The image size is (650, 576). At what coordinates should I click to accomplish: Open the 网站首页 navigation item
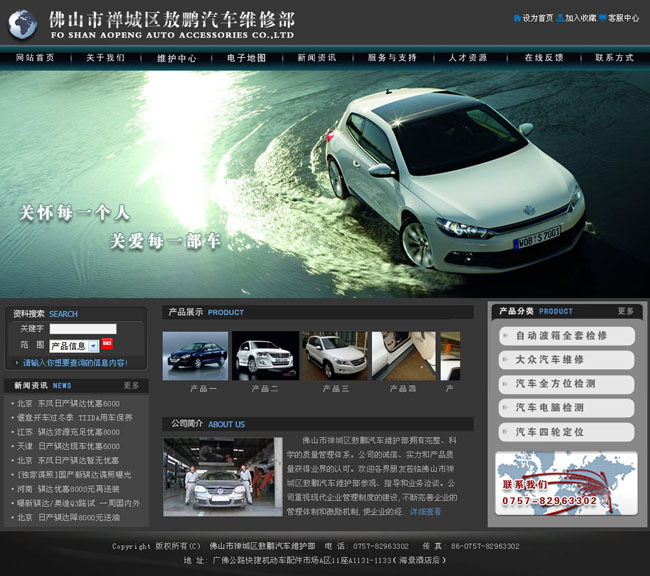pos(35,58)
